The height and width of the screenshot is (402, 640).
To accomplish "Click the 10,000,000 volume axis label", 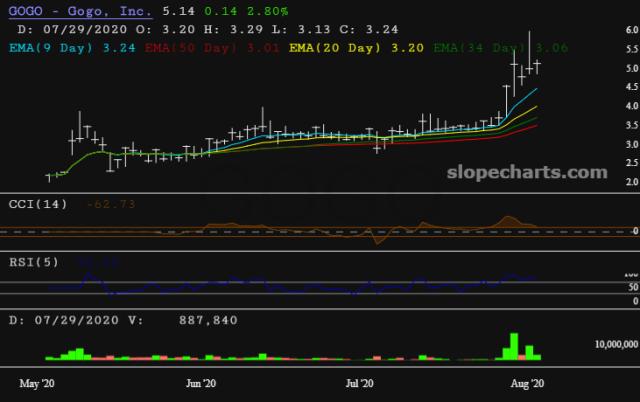I will [x=616, y=344].
